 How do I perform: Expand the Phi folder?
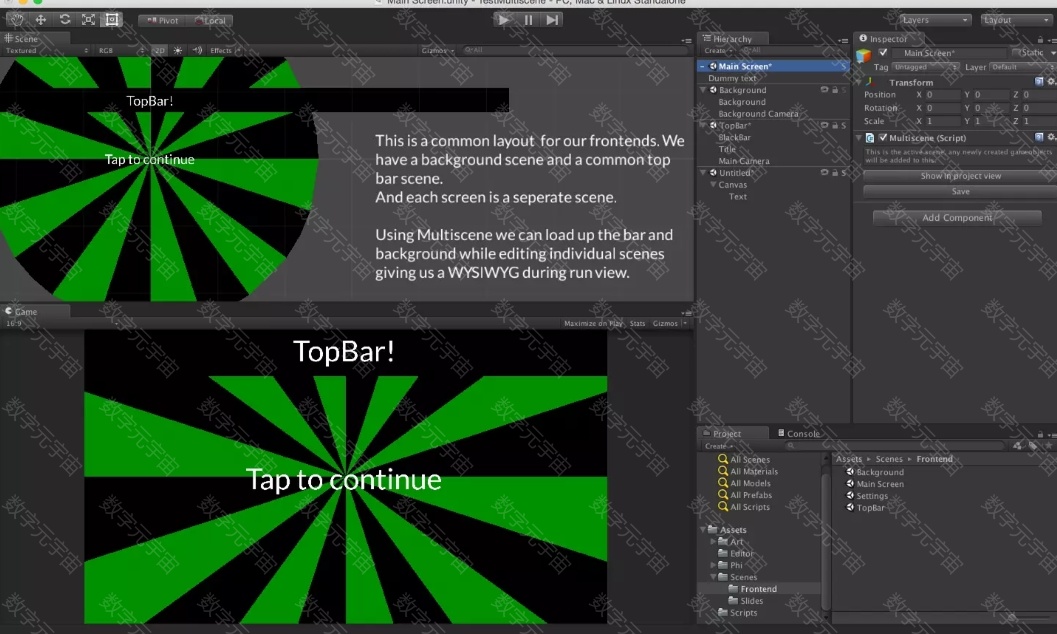coord(713,565)
